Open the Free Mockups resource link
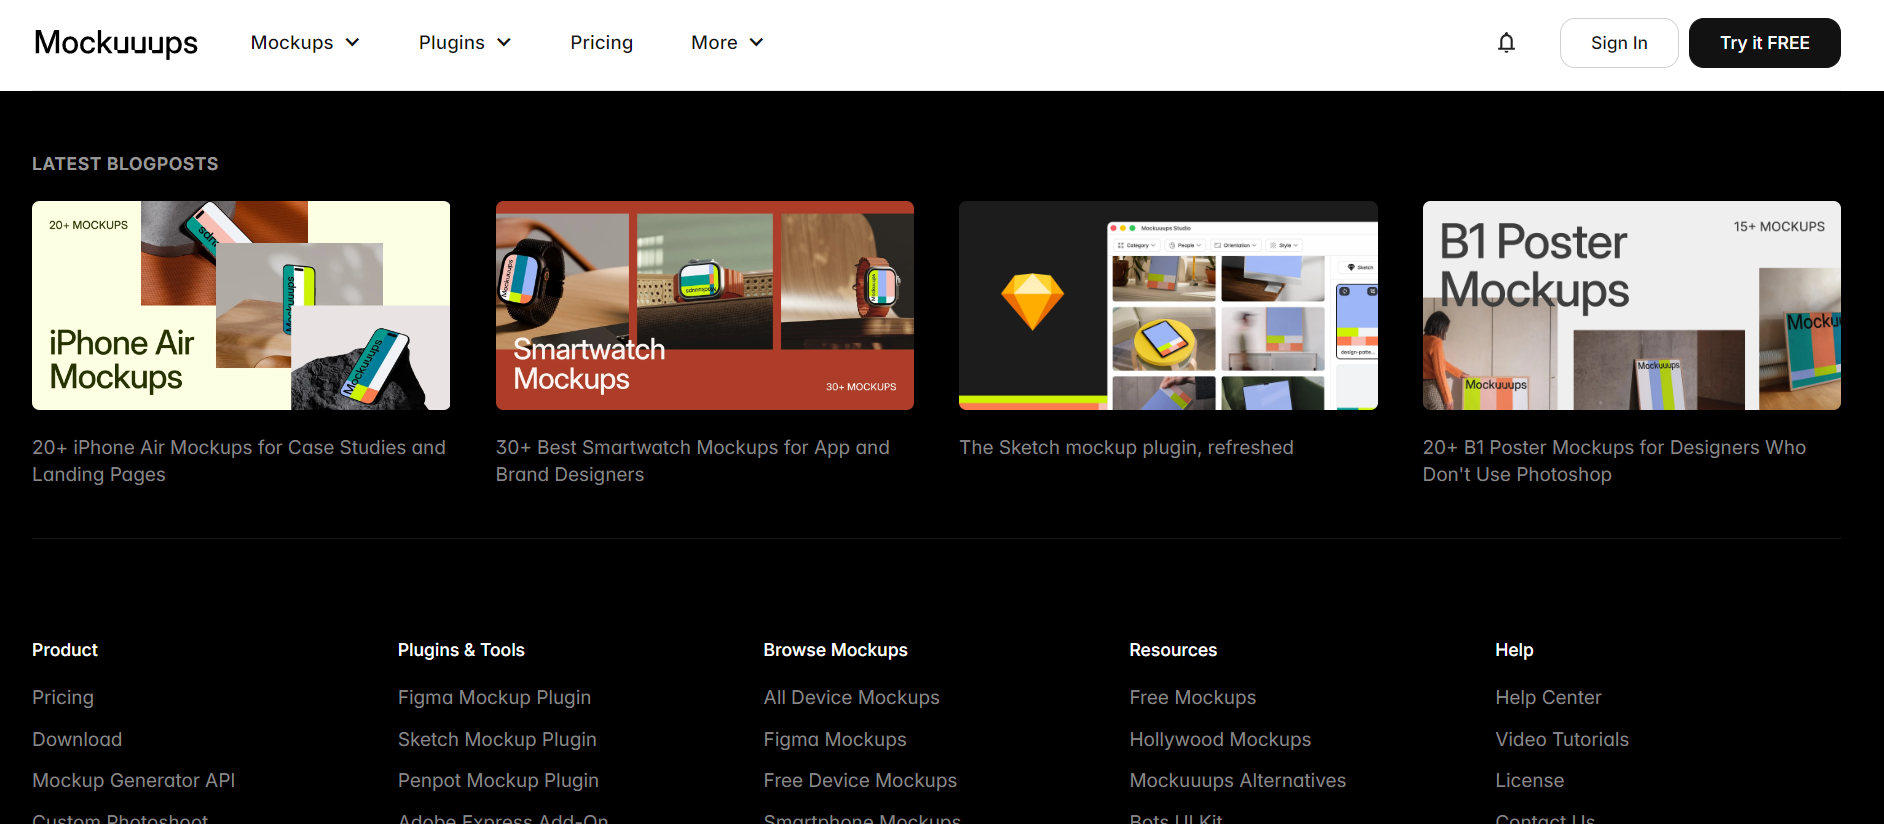 tap(1193, 698)
